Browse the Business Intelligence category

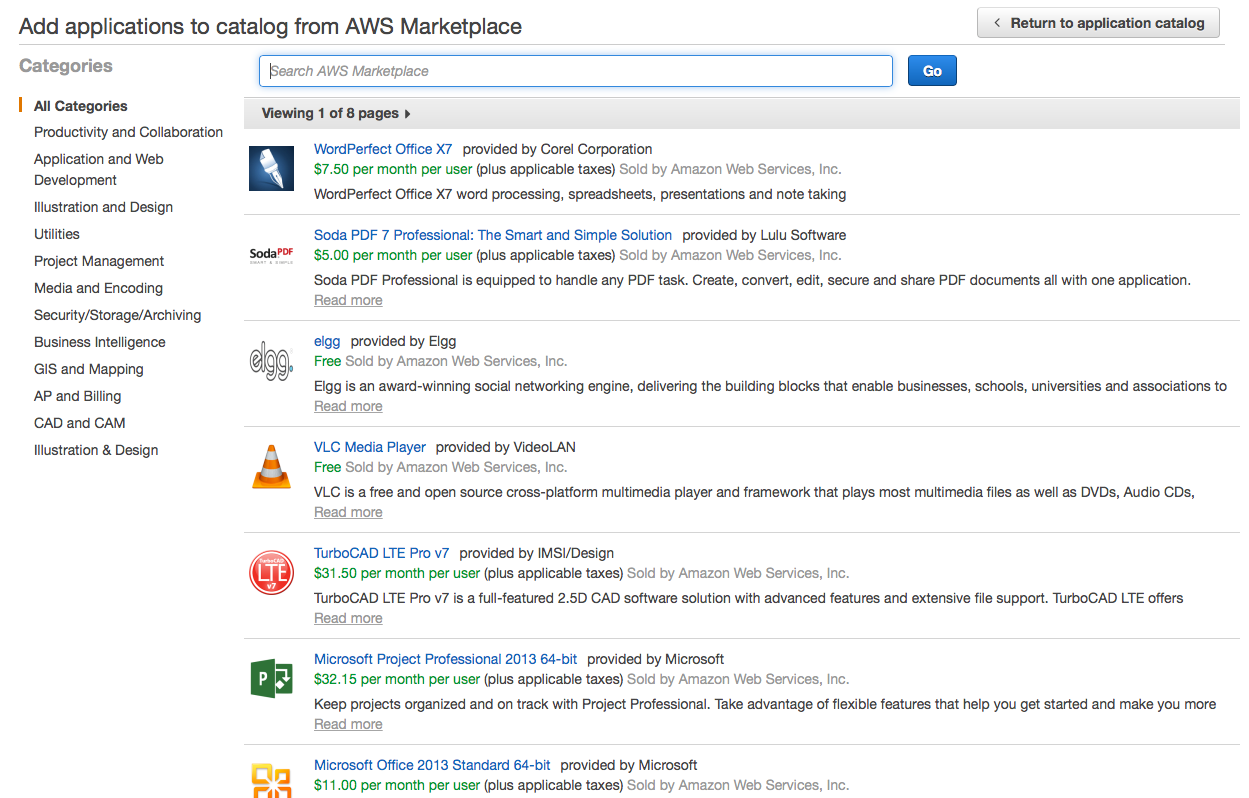click(99, 341)
